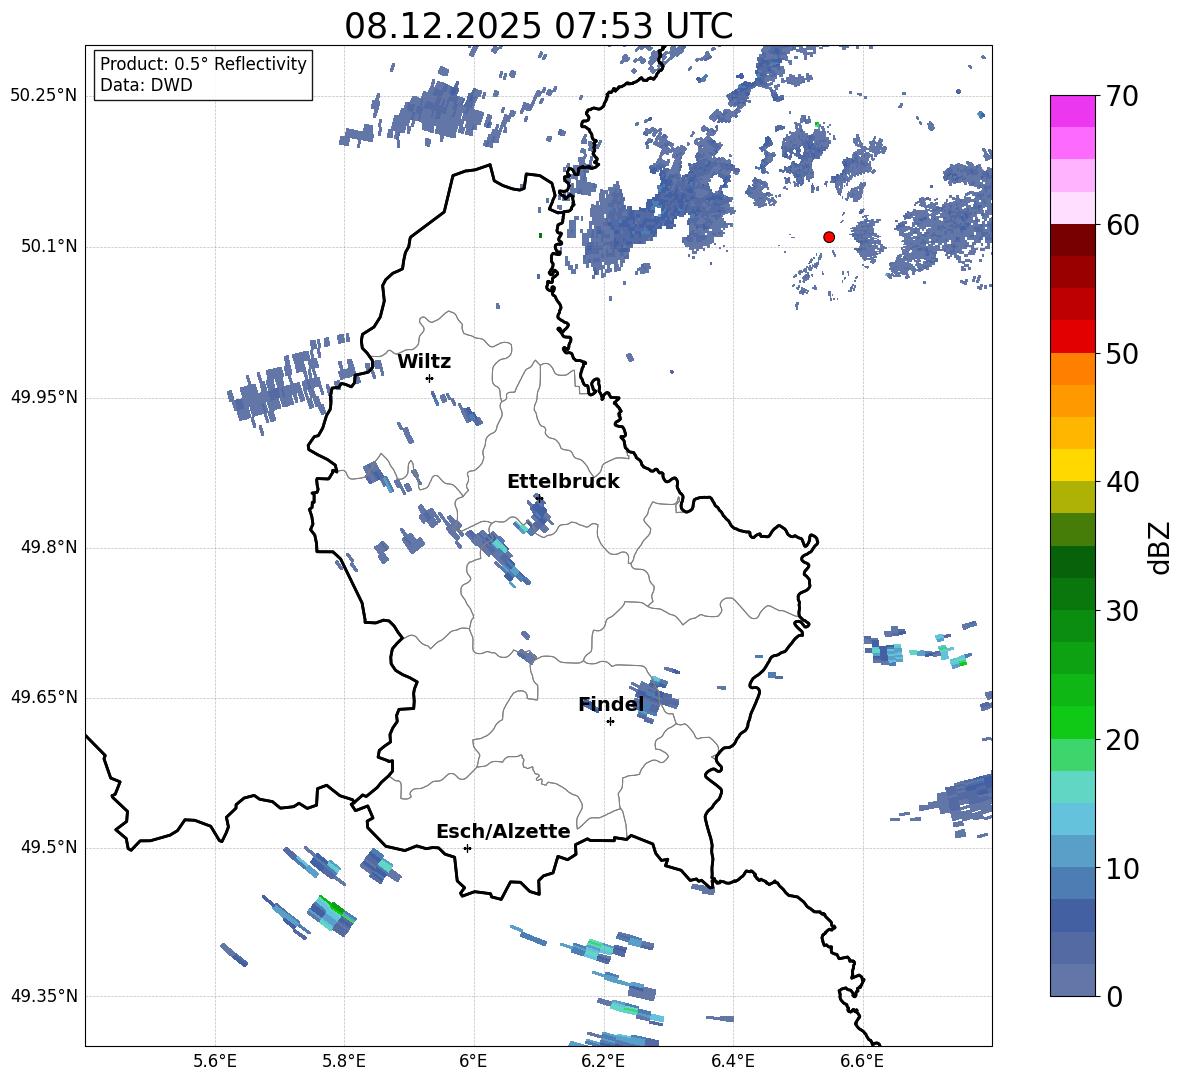Click the 49.8°N latitude label
1184x1081 pixels.
tap(49, 547)
